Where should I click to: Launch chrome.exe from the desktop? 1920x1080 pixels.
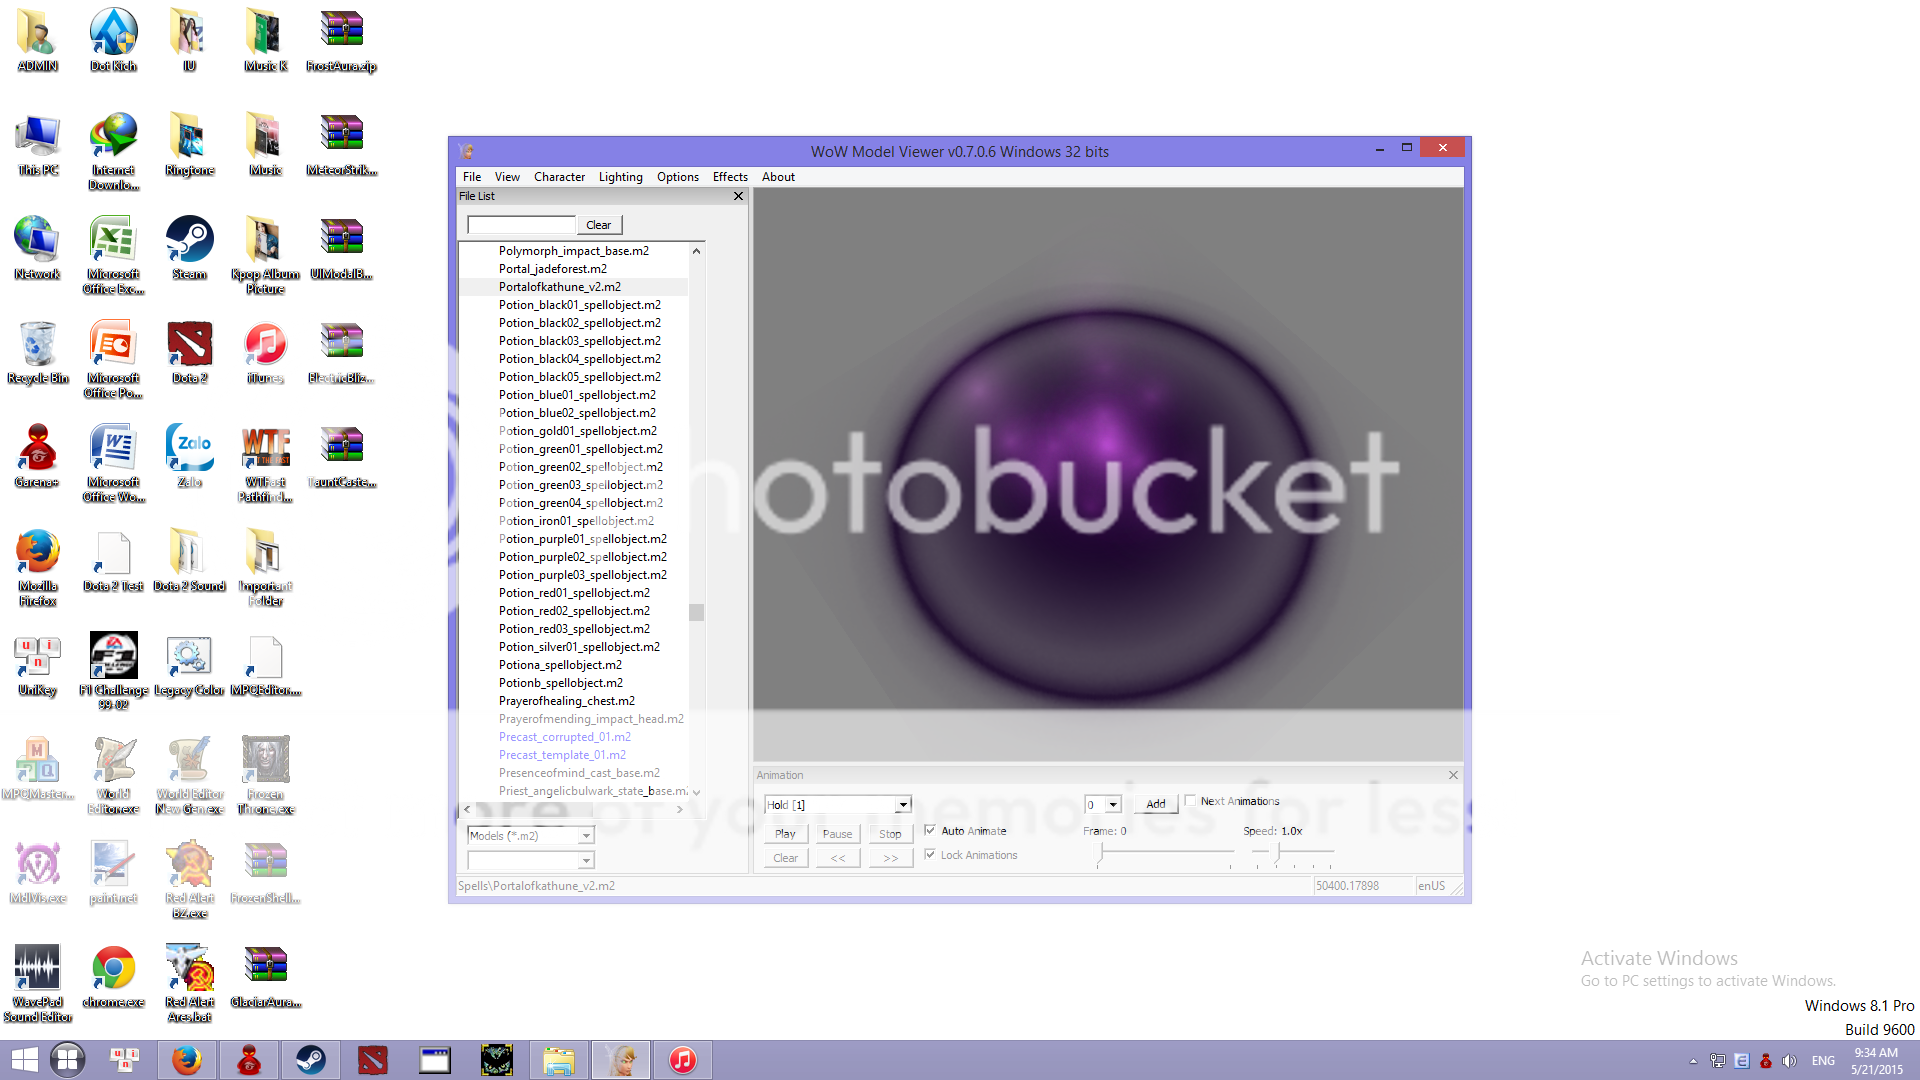pyautogui.click(x=113, y=977)
